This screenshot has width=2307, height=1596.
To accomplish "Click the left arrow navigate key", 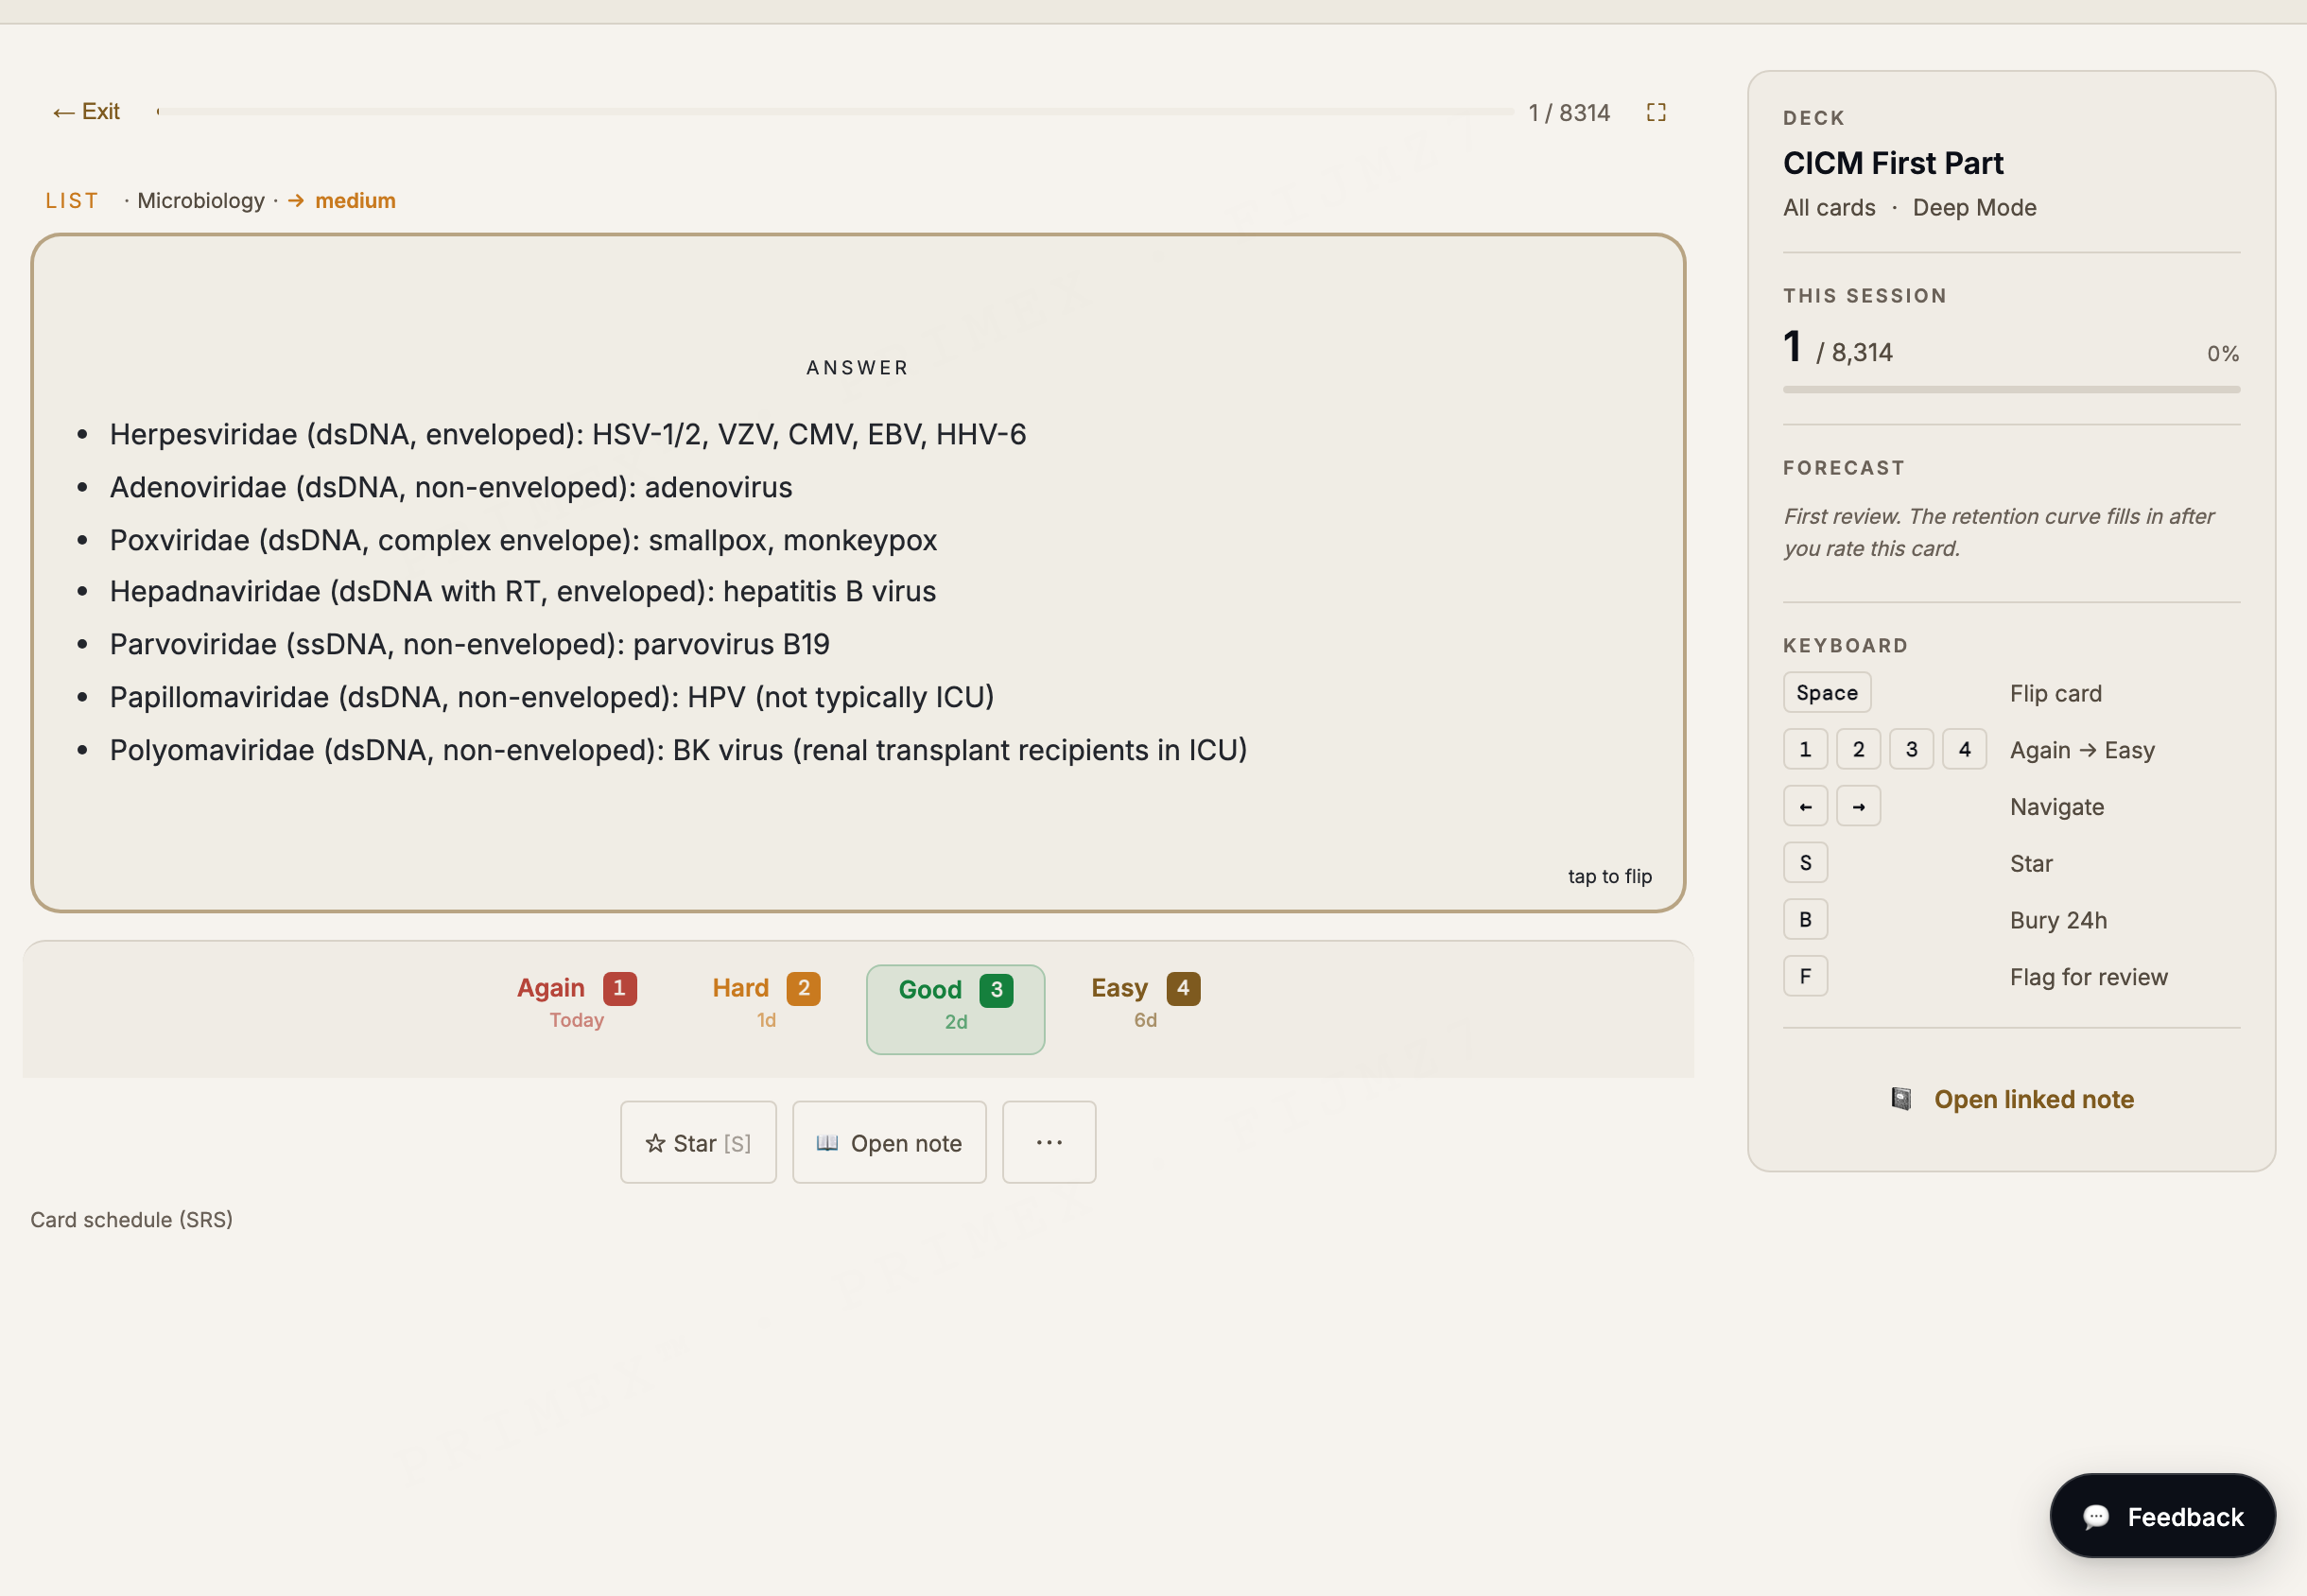I will (1805, 806).
